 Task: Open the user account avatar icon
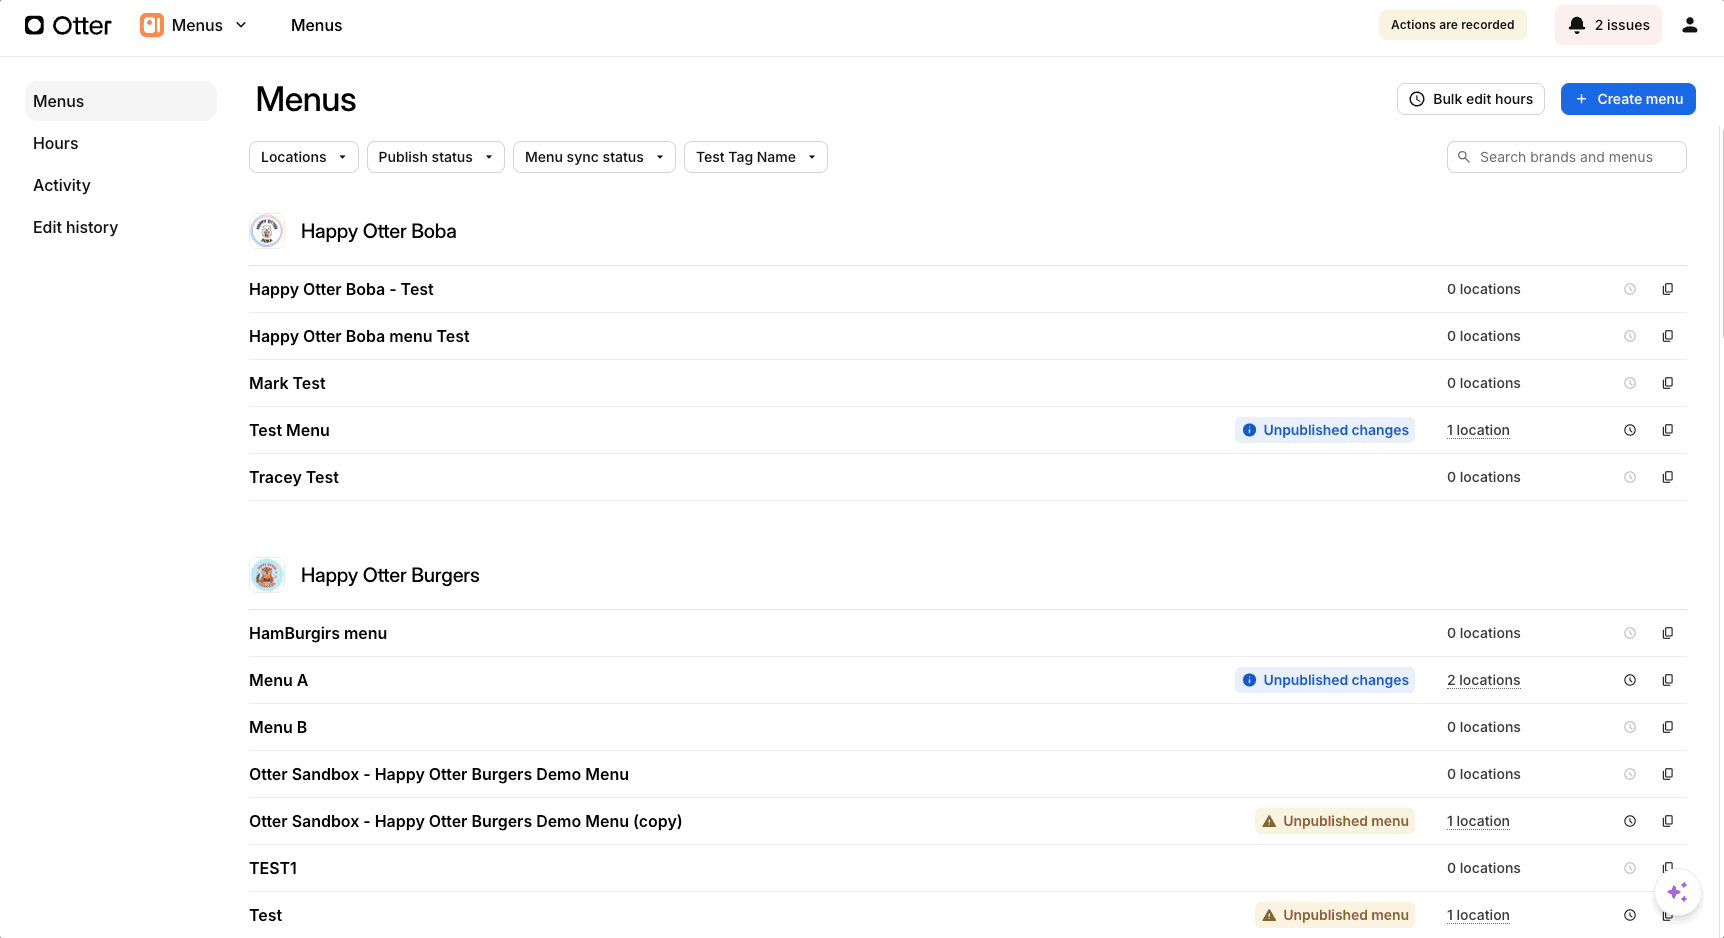(1689, 24)
